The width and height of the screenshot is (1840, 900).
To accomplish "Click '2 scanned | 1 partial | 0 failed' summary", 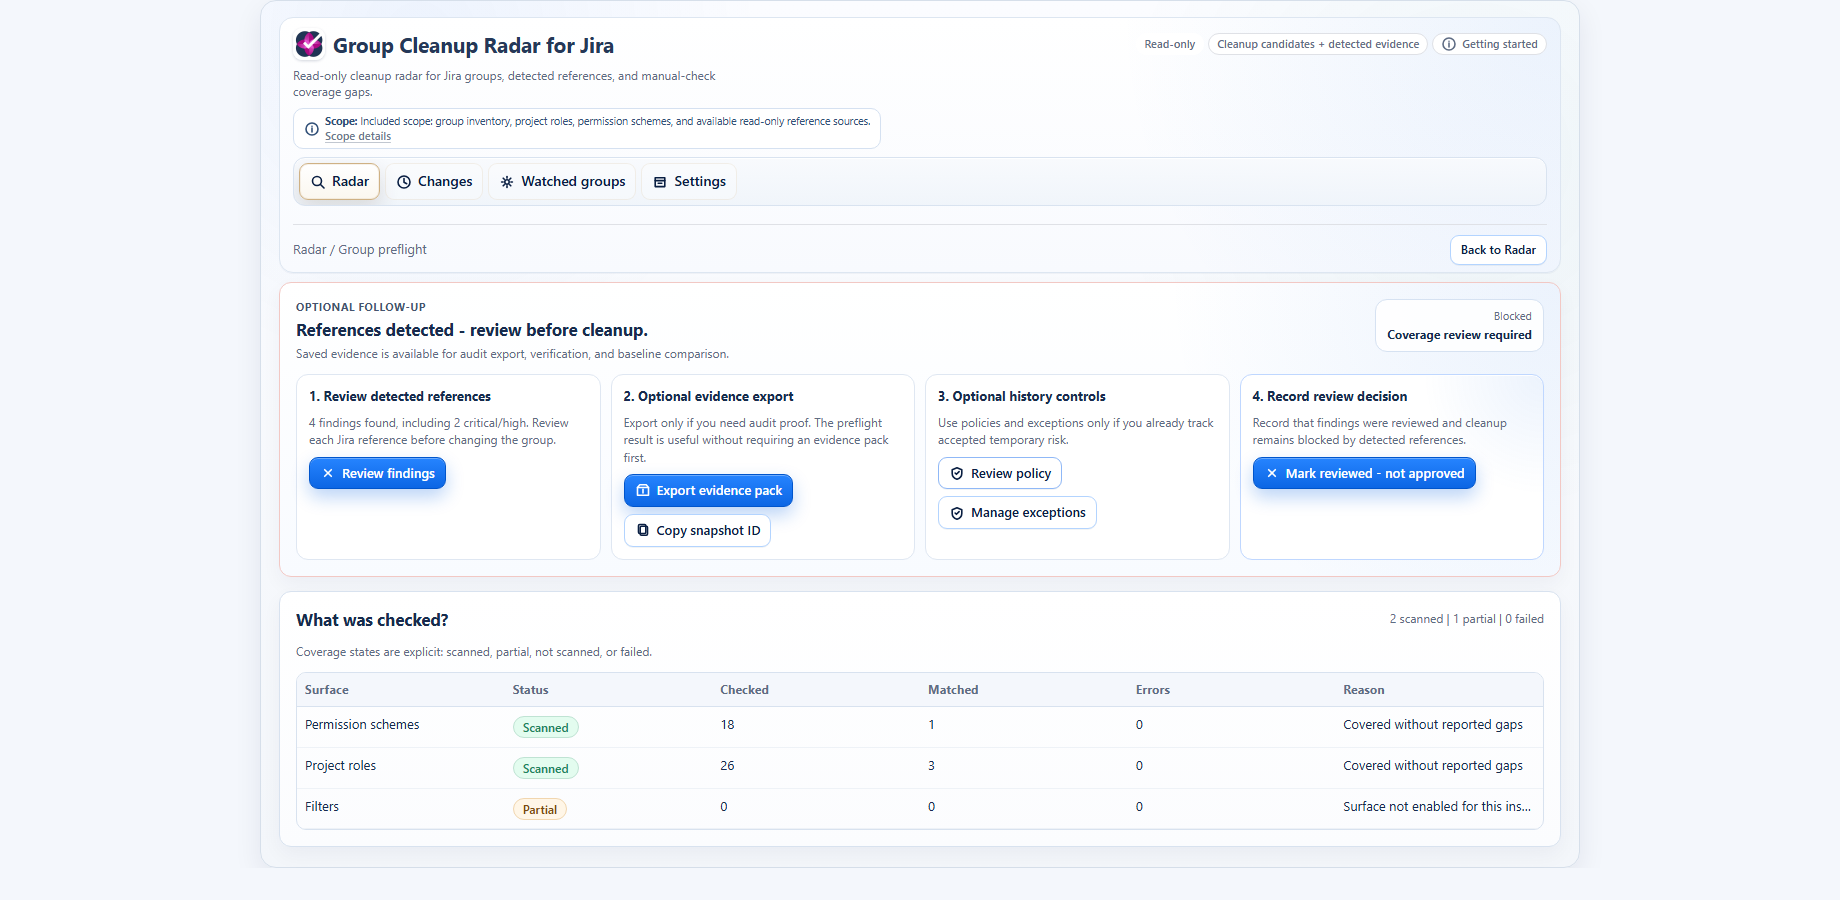I will pos(1466,619).
